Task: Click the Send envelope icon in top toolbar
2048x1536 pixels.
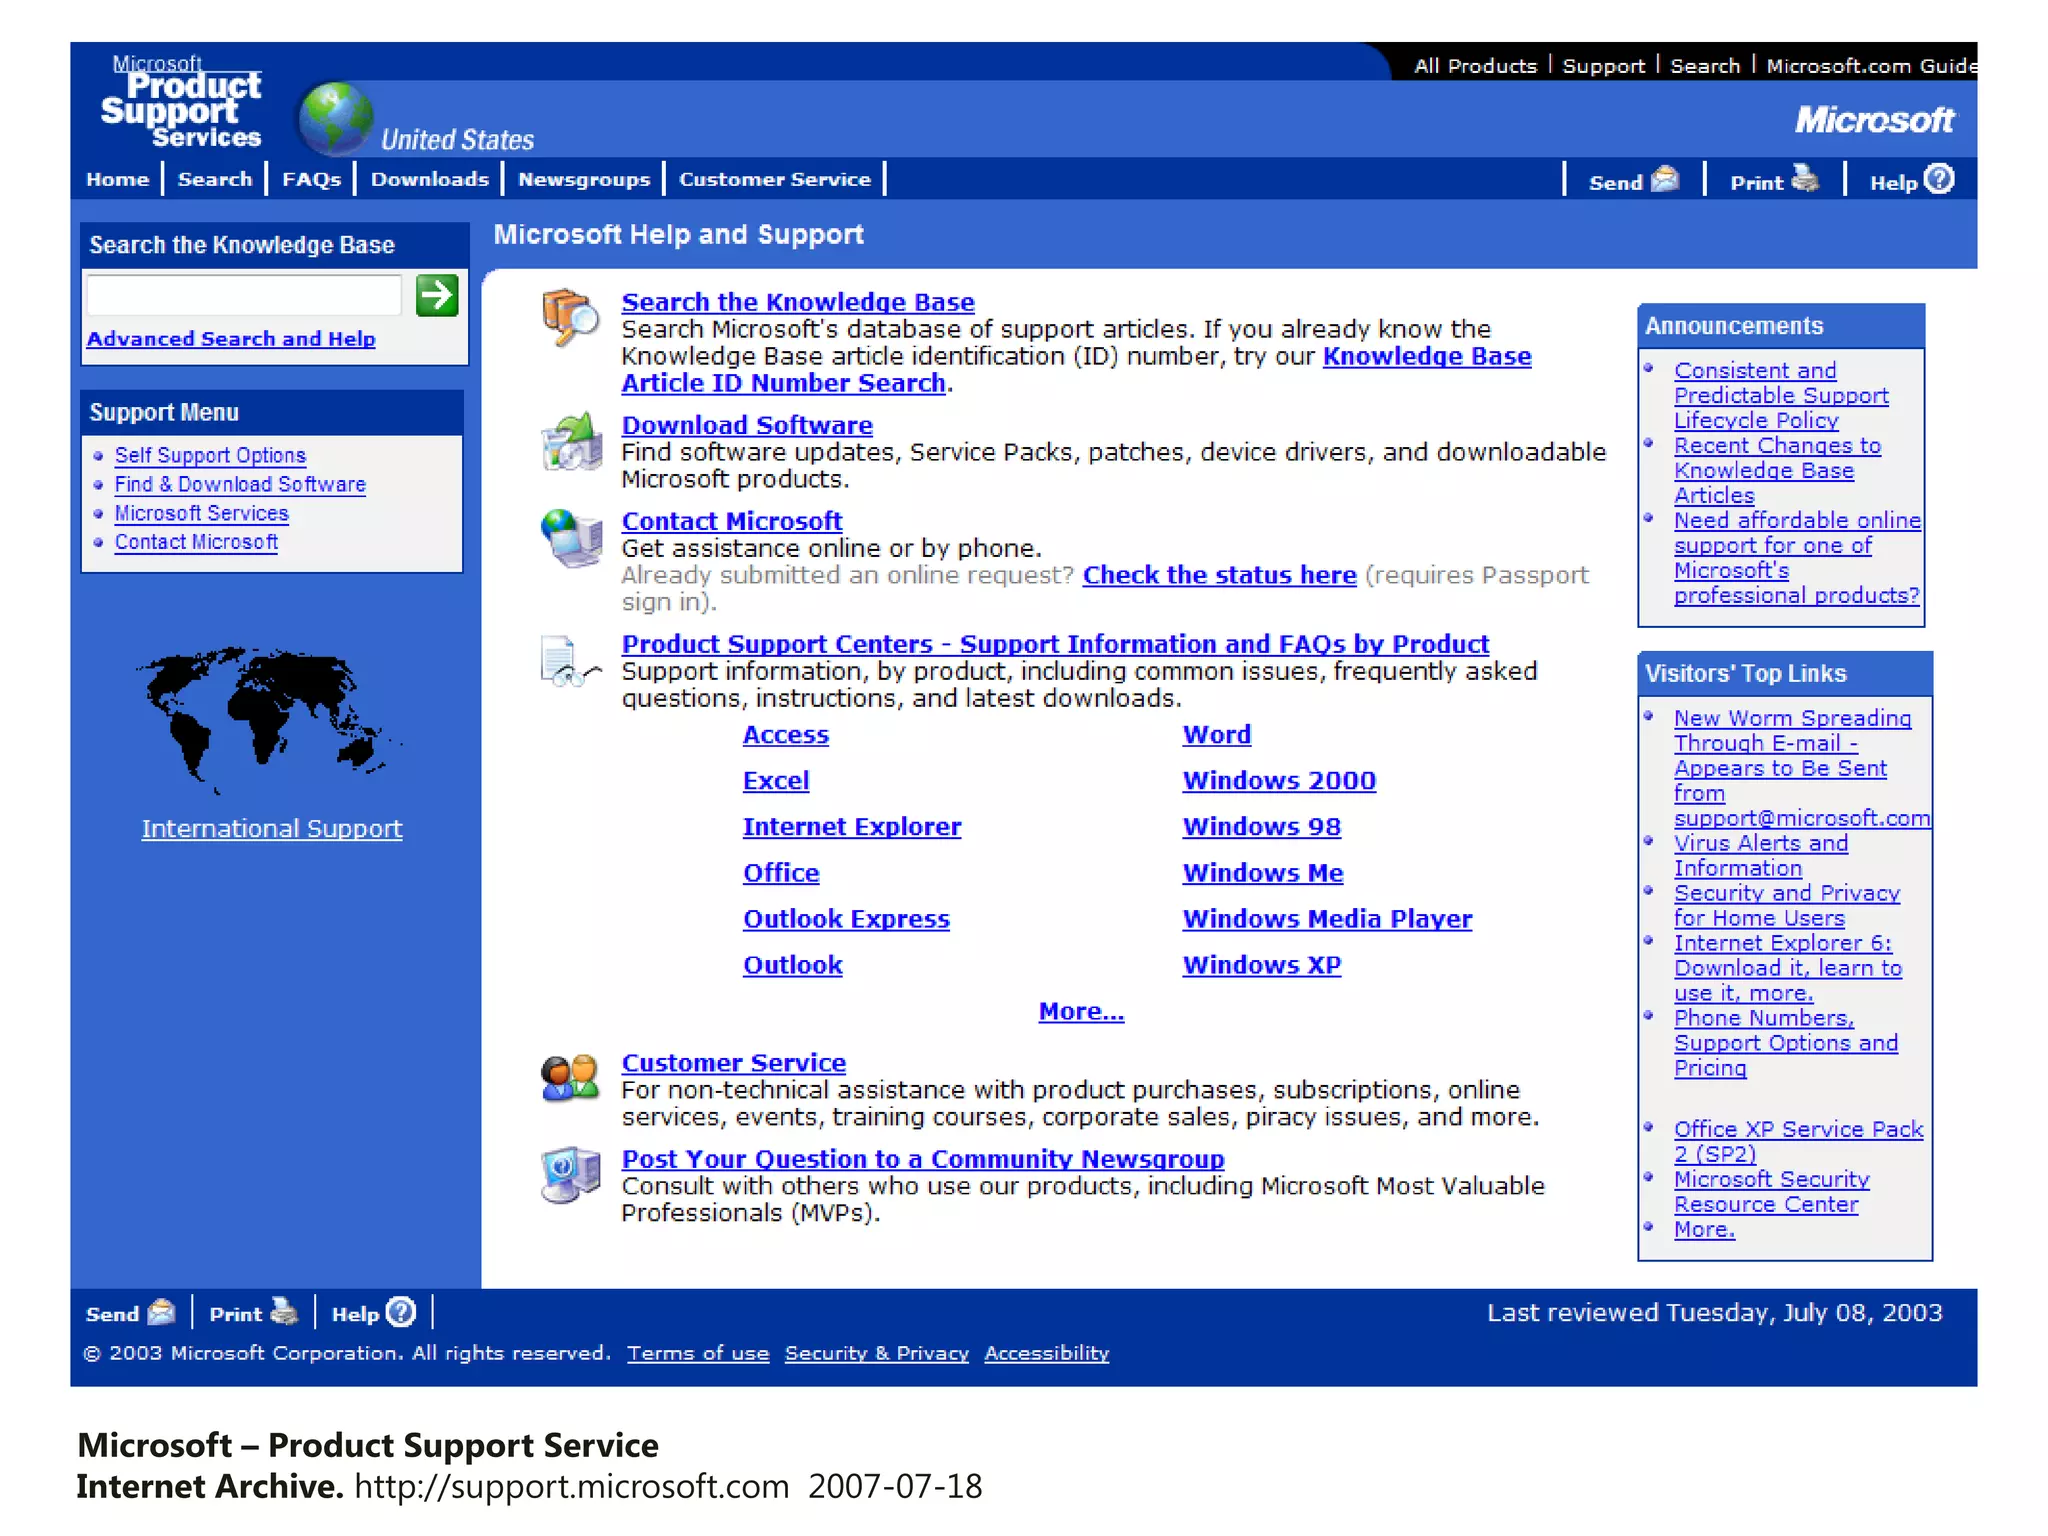Action: tap(1666, 180)
